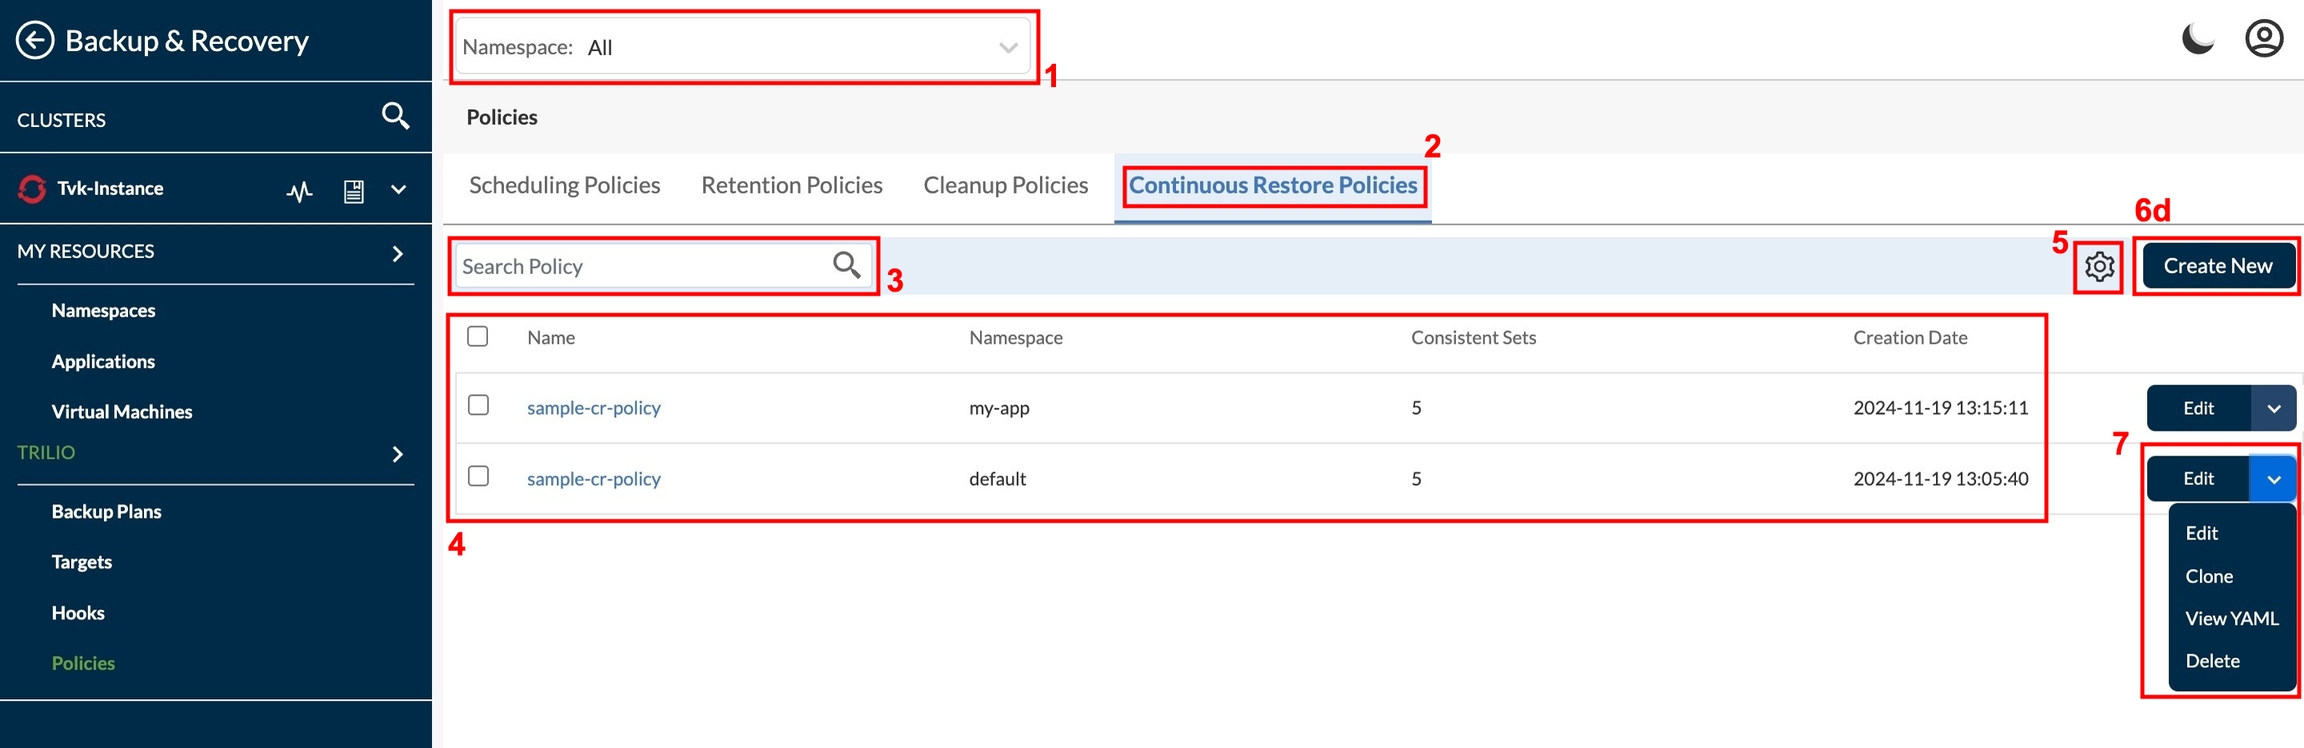Click the Create New button
This screenshot has width=2304, height=748.
pos(2217,266)
